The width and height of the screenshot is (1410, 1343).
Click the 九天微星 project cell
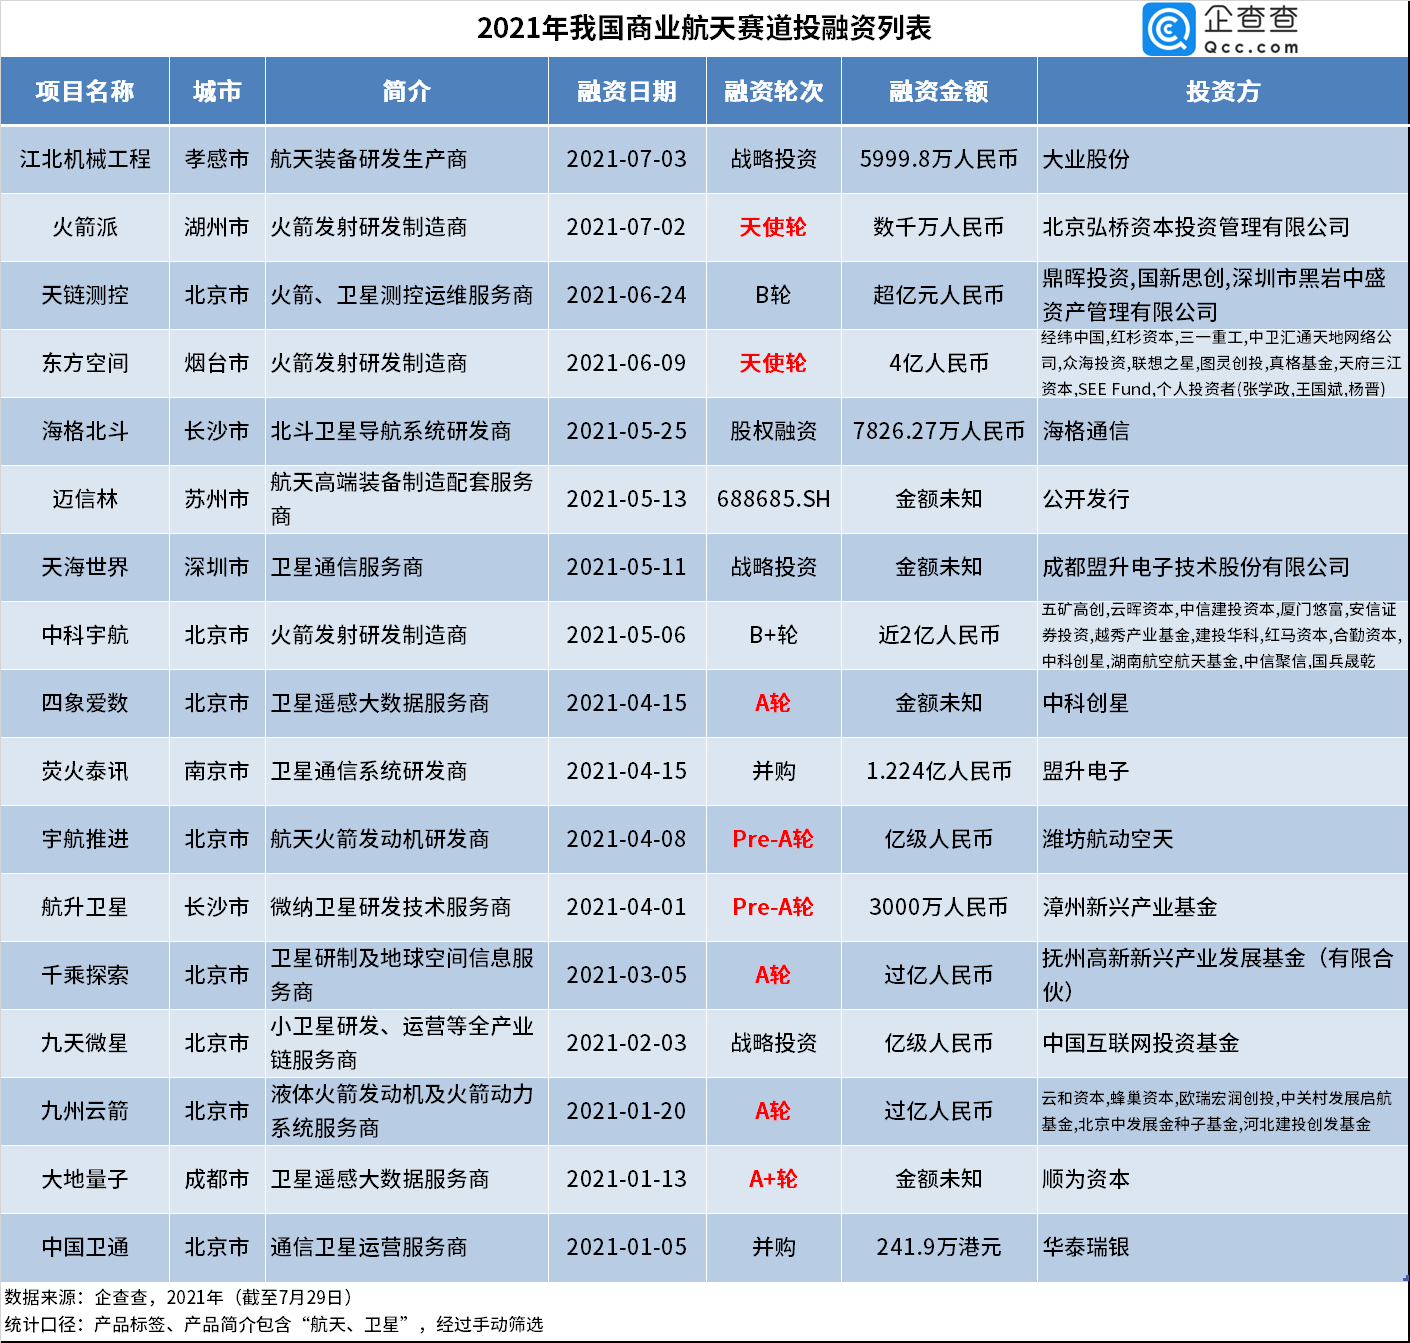click(85, 1043)
